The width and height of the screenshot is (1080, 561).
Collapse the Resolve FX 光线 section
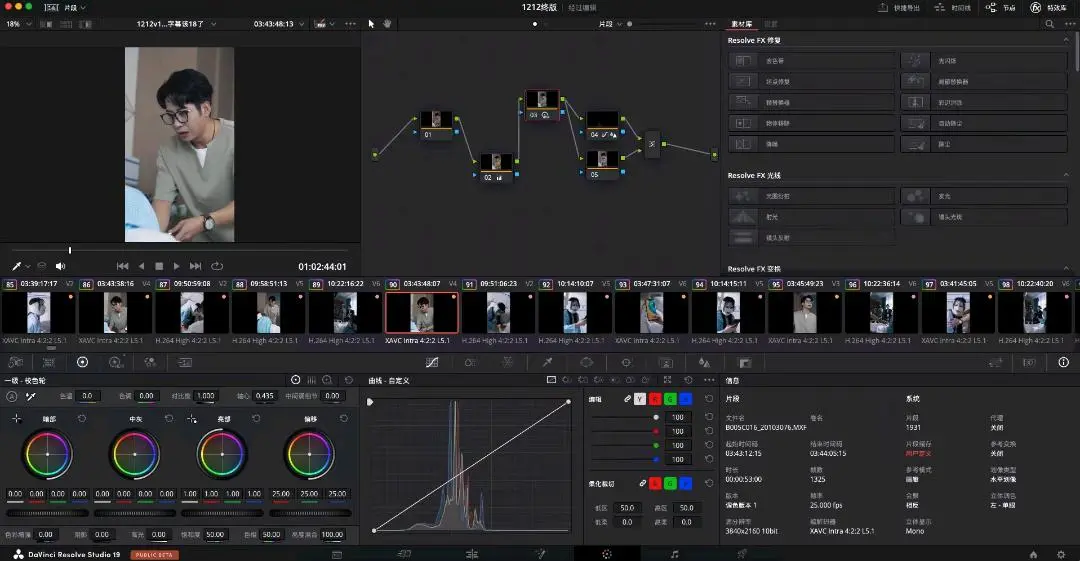coord(1066,176)
